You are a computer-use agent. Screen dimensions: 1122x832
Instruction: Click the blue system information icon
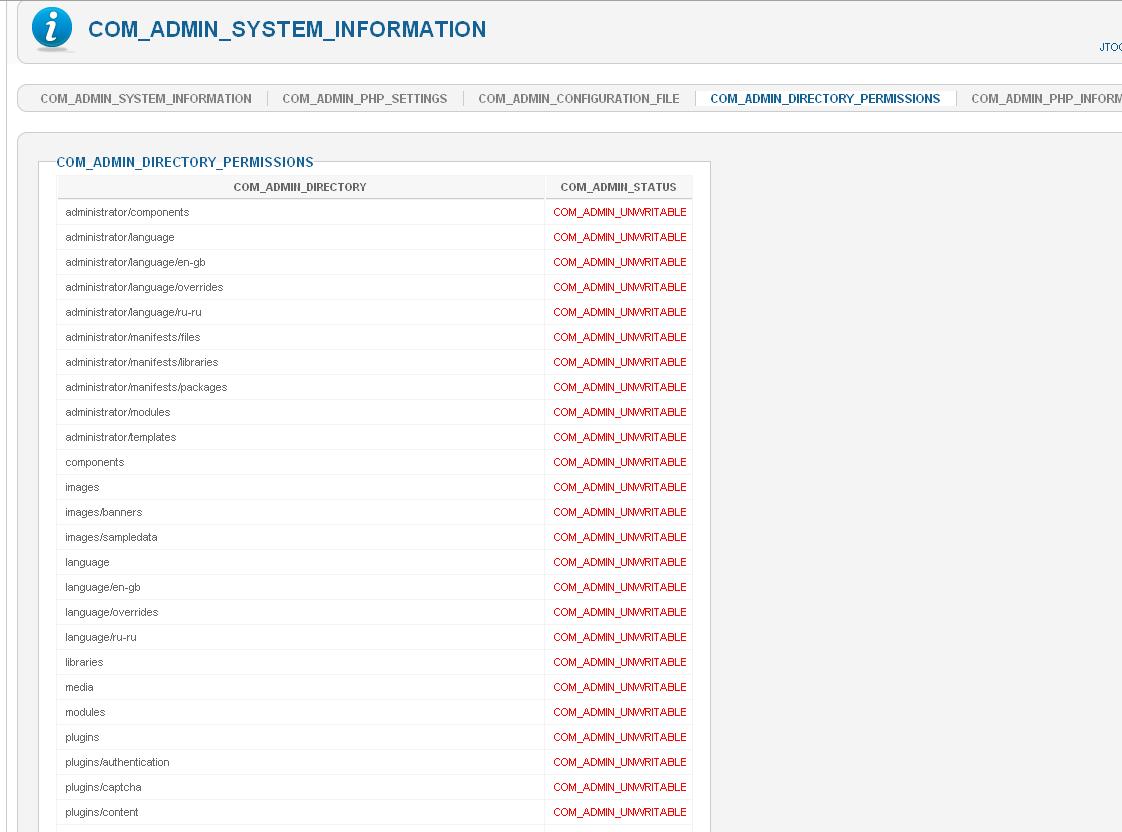[52, 29]
